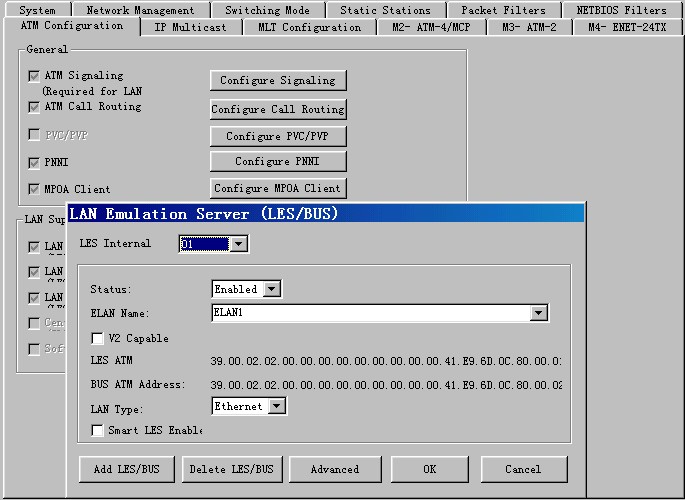Expand the Status dropdown showing Enabled
Viewport: 685px width, 500px height.
pos(271,289)
